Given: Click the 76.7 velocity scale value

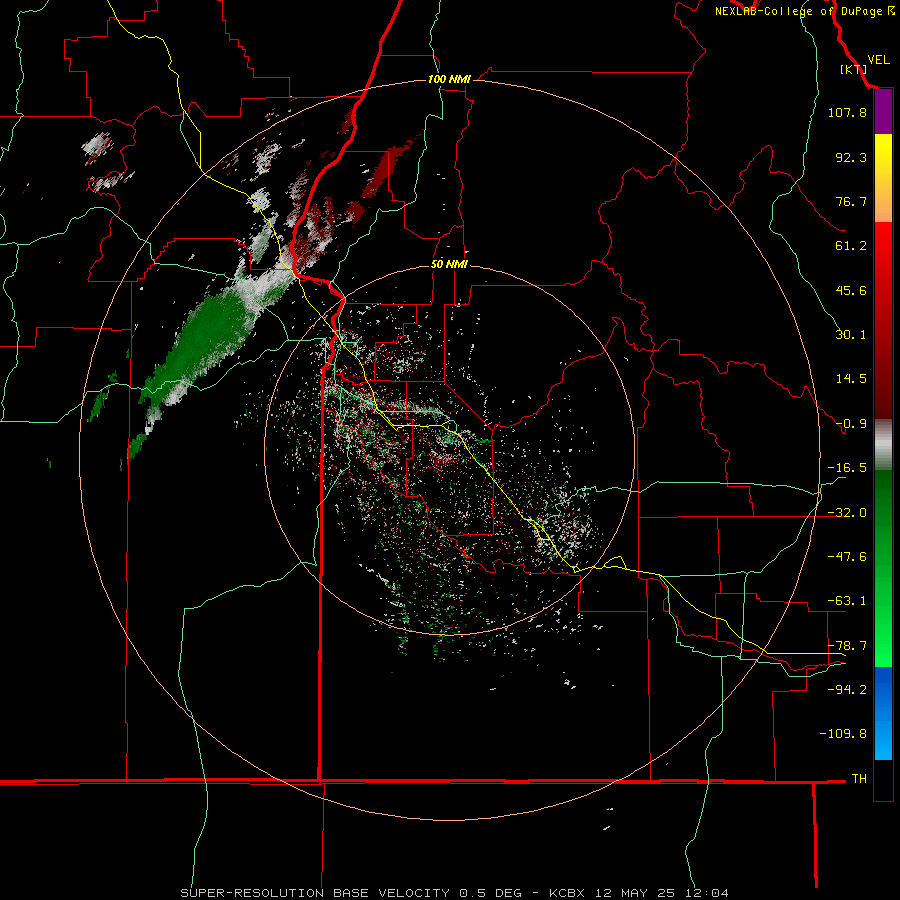Looking at the screenshot, I should [851, 201].
